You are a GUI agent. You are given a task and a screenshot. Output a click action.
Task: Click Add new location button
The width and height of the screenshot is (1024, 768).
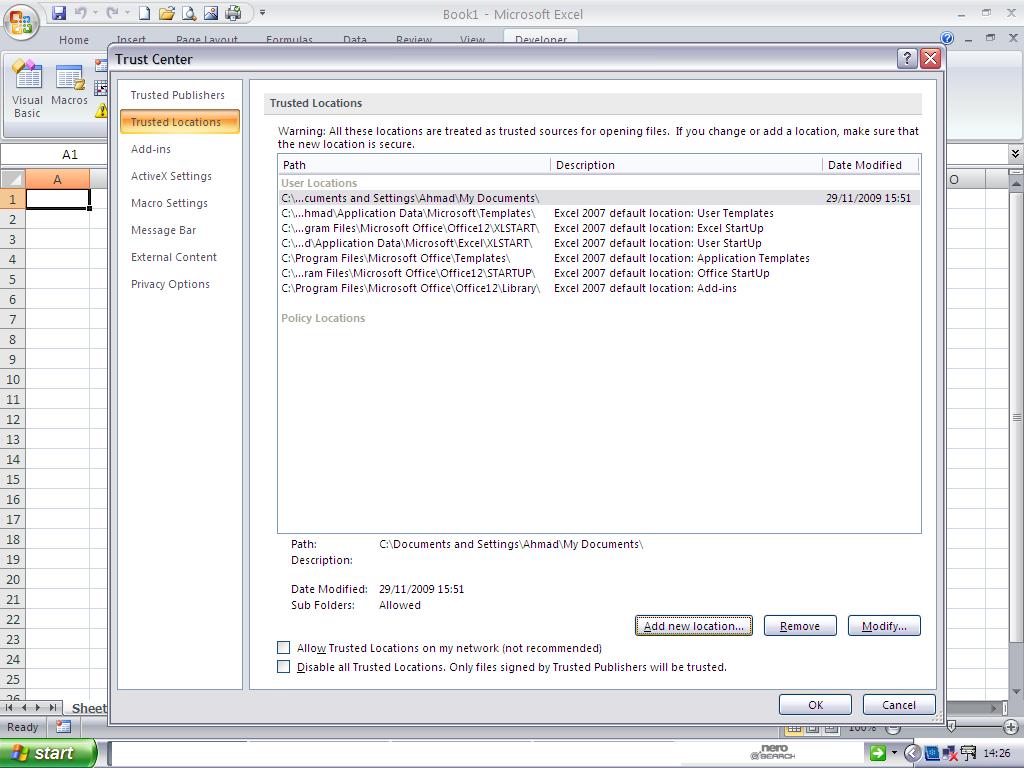coord(694,626)
